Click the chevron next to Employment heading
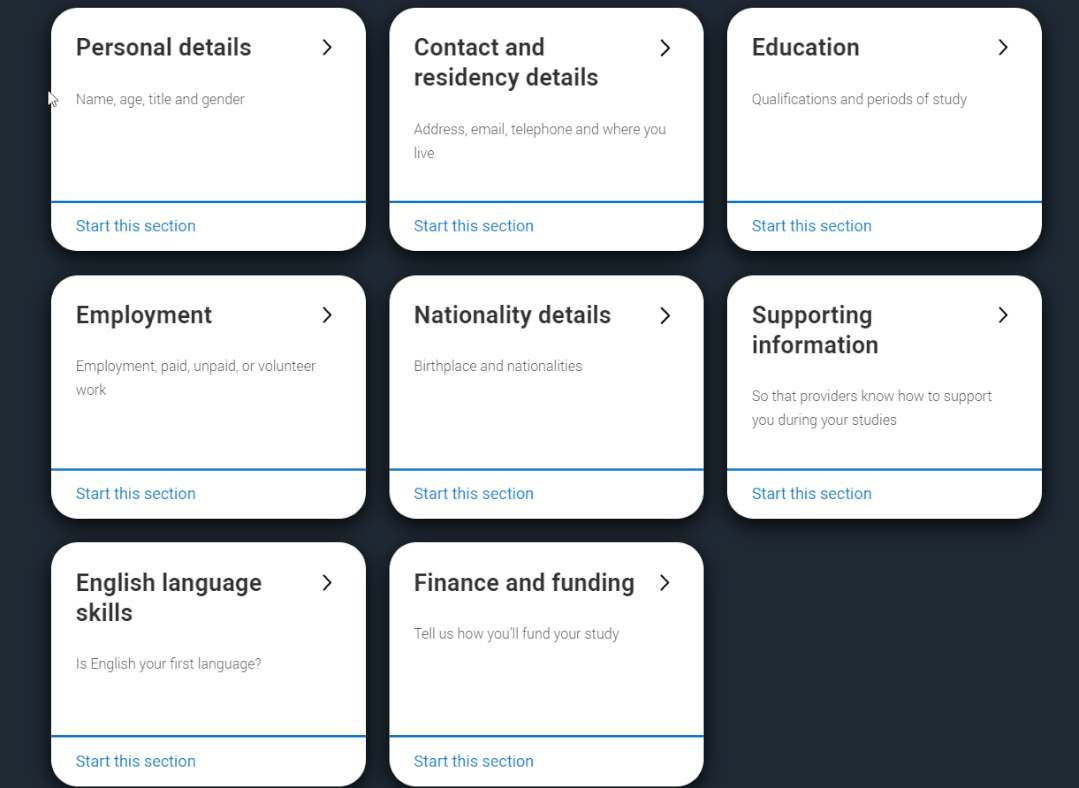Viewport: 1079px width, 788px height. pyautogui.click(x=327, y=315)
